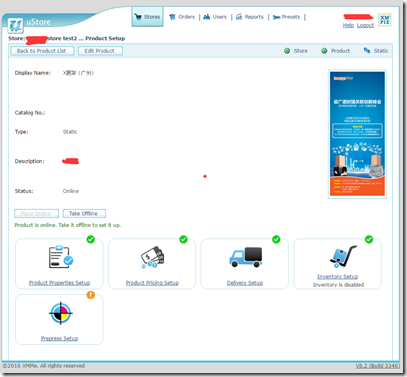This screenshot has height=377, width=407.
Task: Open the Help link
Action: [x=348, y=25]
